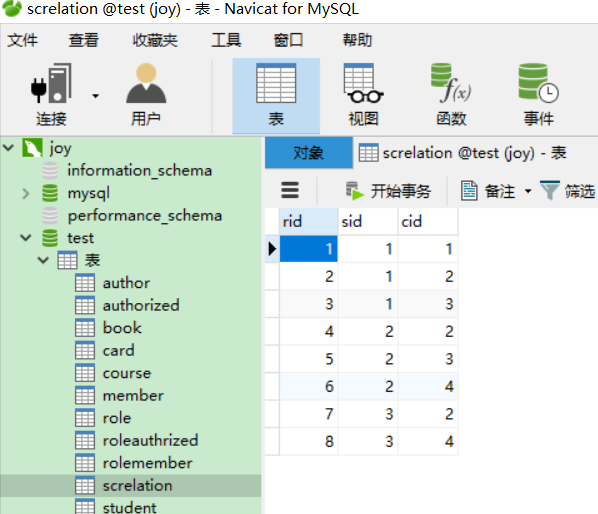Viewport: 598px width, 514px height.
Task: Select the rid cell with value 8
Action: (309, 441)
